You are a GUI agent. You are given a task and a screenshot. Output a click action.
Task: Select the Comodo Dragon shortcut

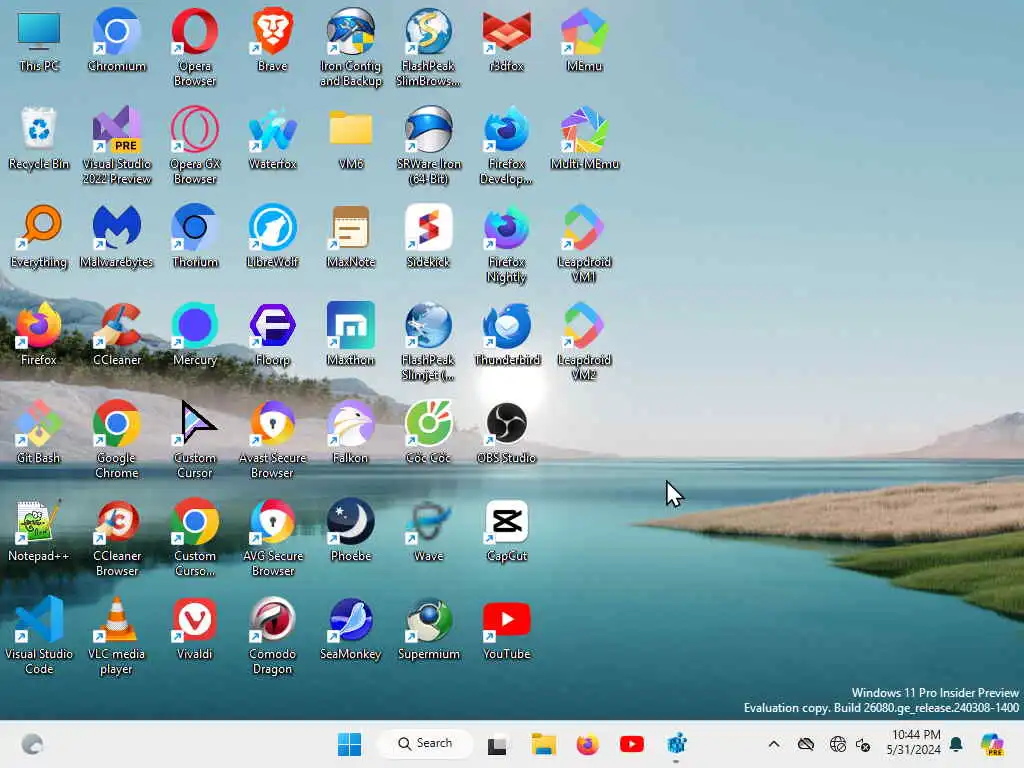[x=272, y=635]
